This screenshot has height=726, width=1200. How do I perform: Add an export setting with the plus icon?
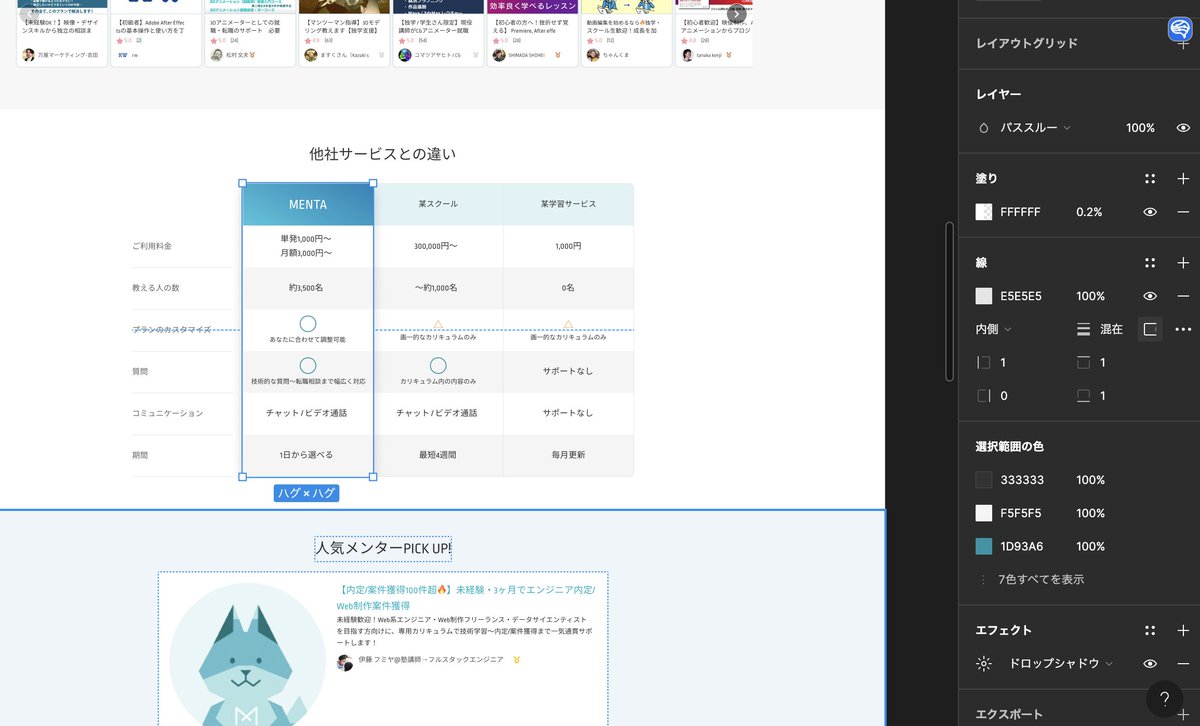[1183, 714]
